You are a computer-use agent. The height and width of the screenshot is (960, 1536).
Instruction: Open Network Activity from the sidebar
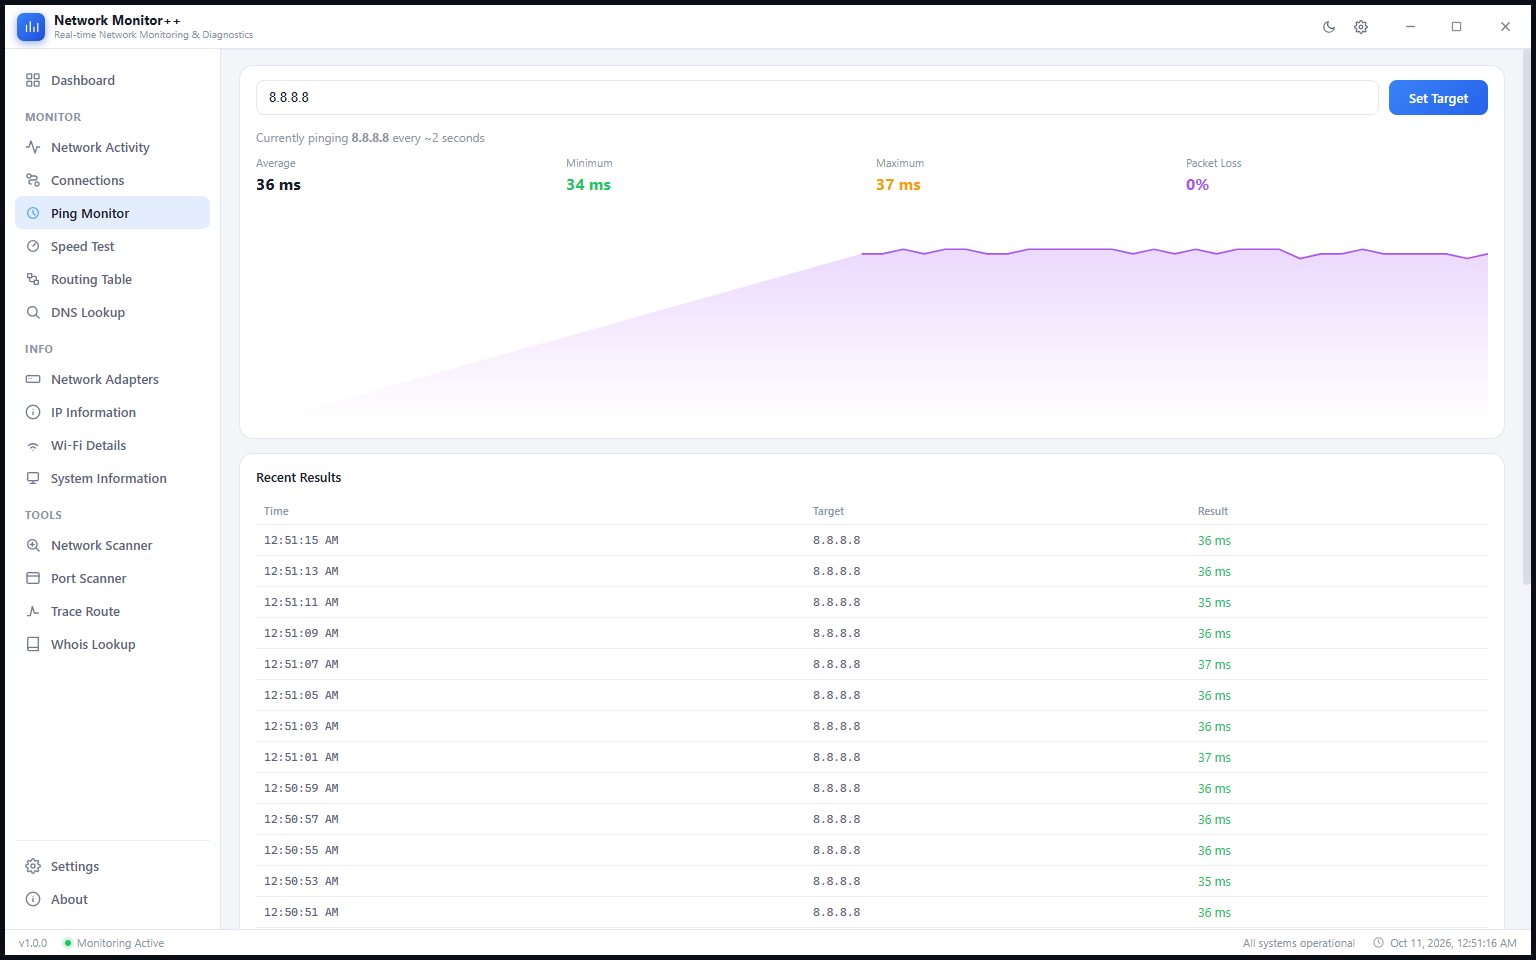click(x=112, y=147)
